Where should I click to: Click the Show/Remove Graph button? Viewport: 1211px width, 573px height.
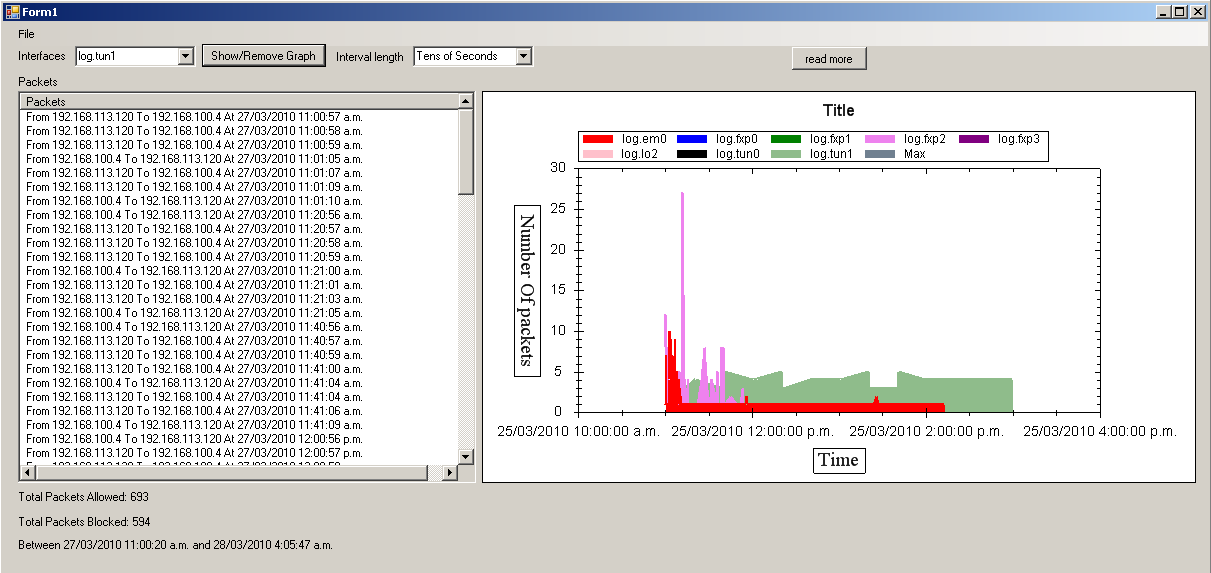click(x=263, y=56)
